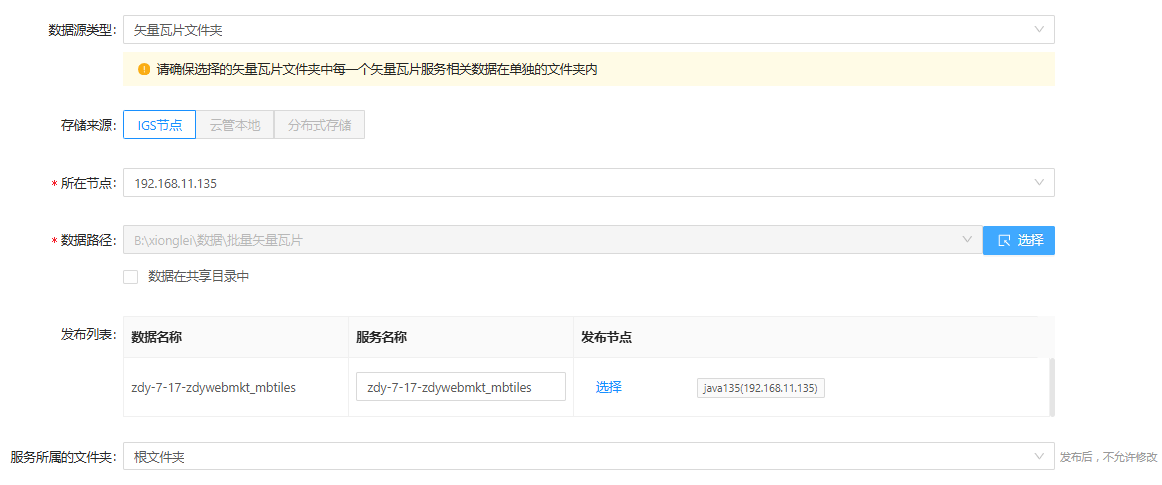Click the 发布节点 column header
This screenshot has width=1162, height=485.
tap(606, 337)
